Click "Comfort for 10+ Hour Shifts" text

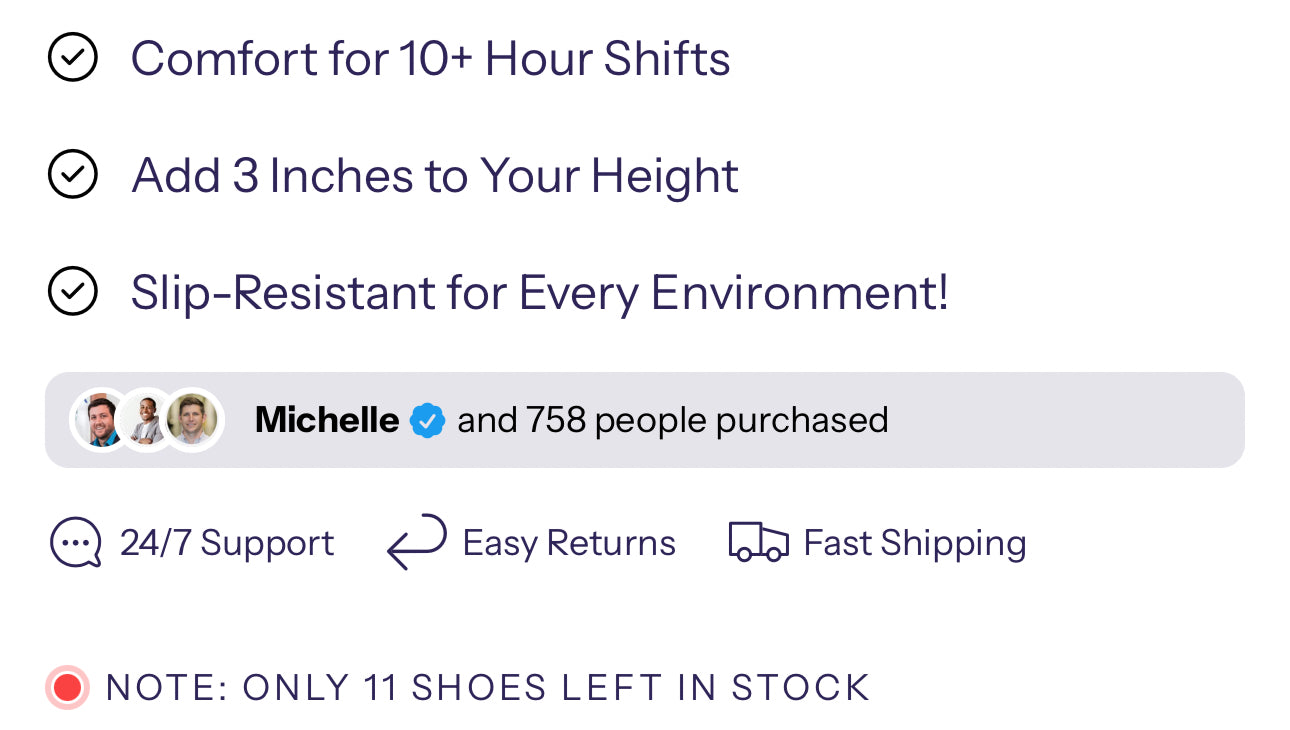pyautogui.click(x=431, y=59)
